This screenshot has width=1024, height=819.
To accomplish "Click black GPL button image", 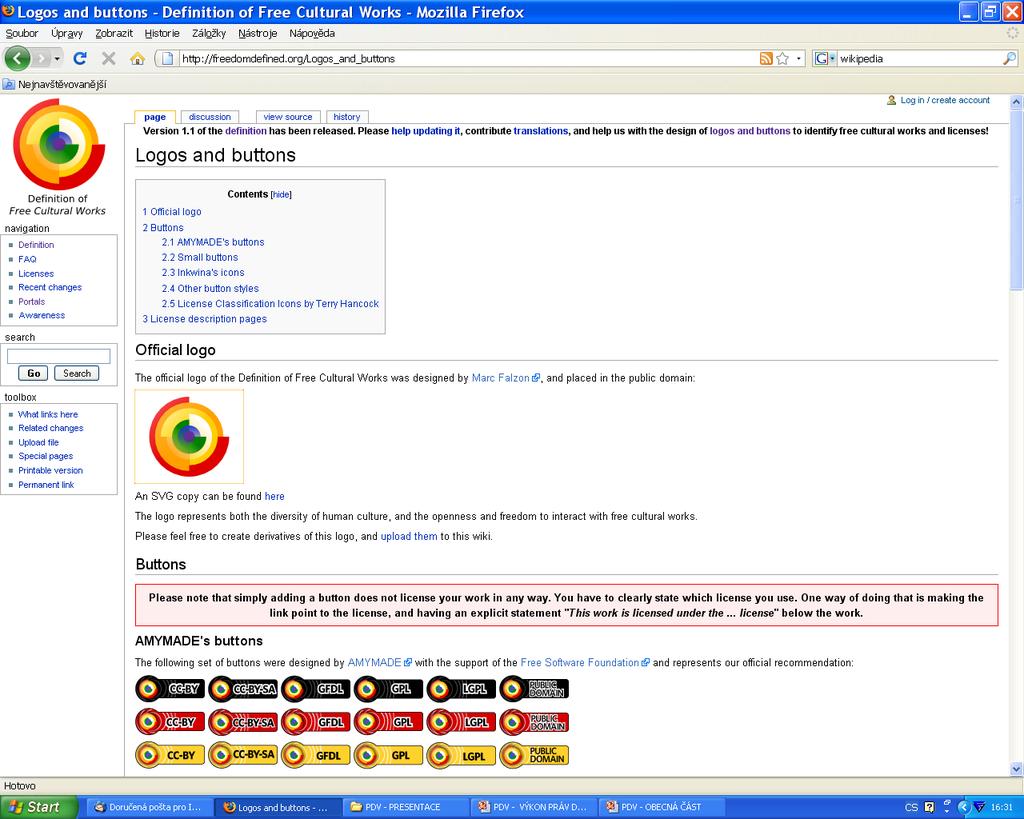I will [389, 688].
